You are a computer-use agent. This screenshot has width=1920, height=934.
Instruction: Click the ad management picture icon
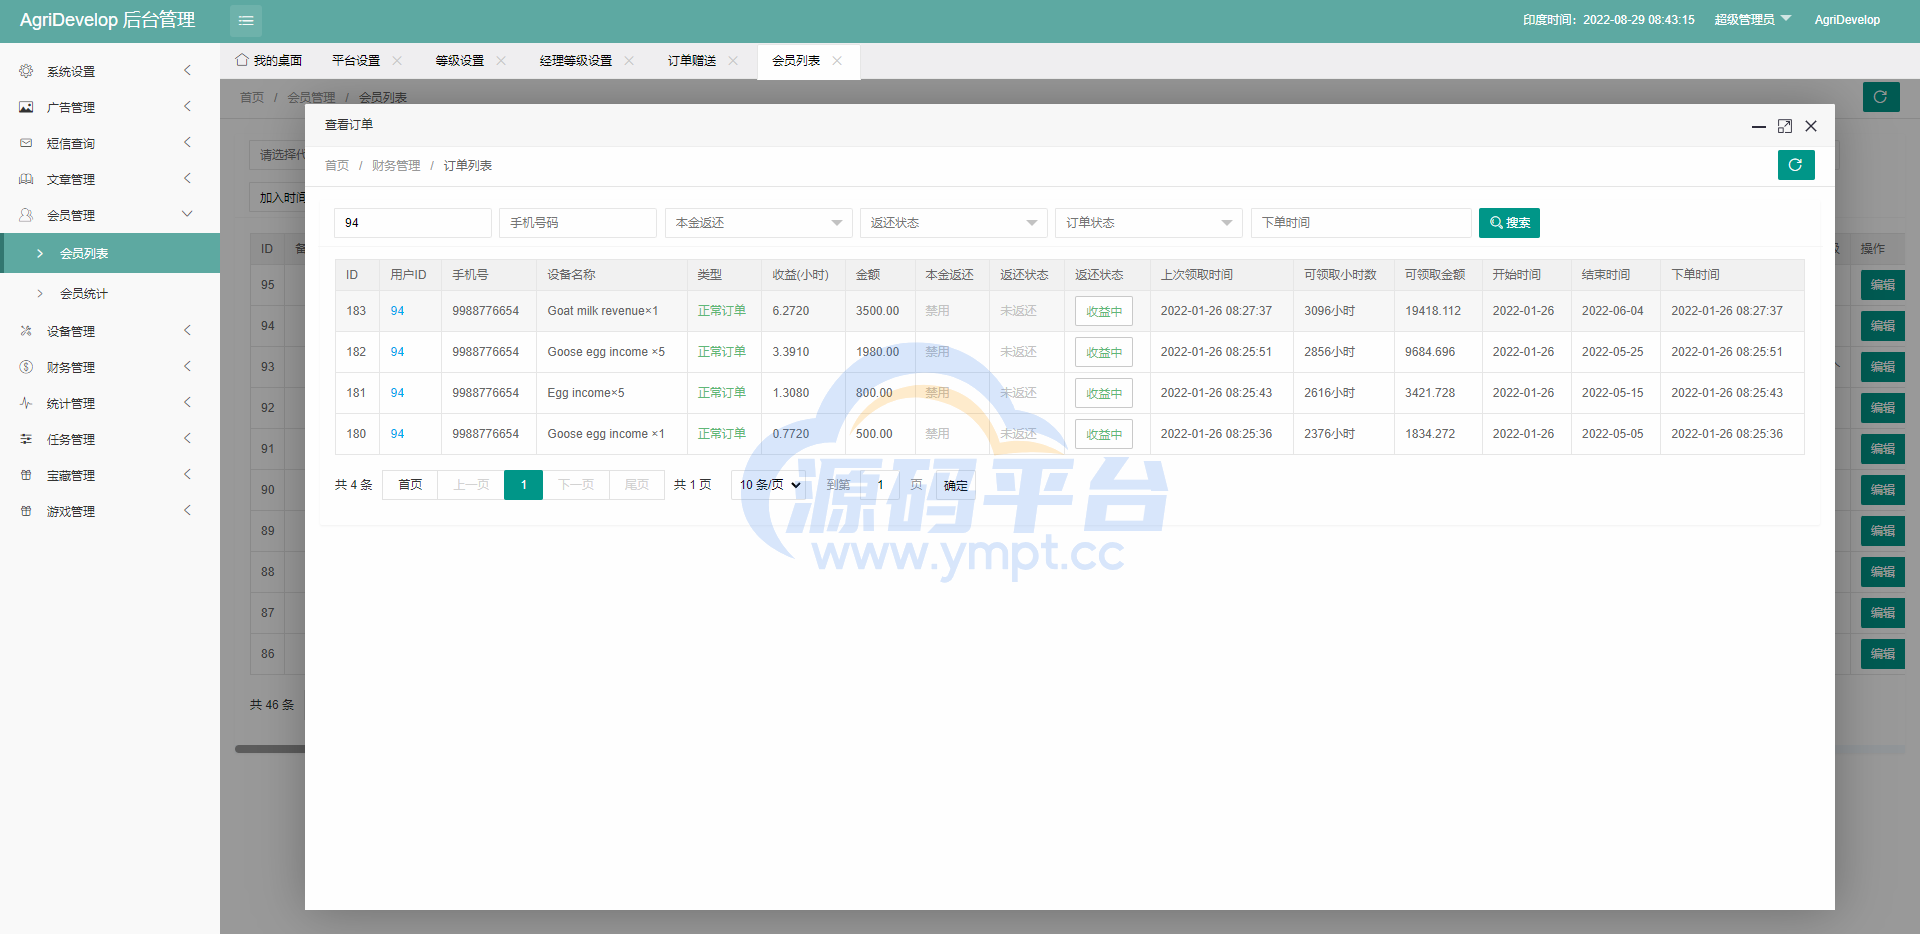coord(26,107)
